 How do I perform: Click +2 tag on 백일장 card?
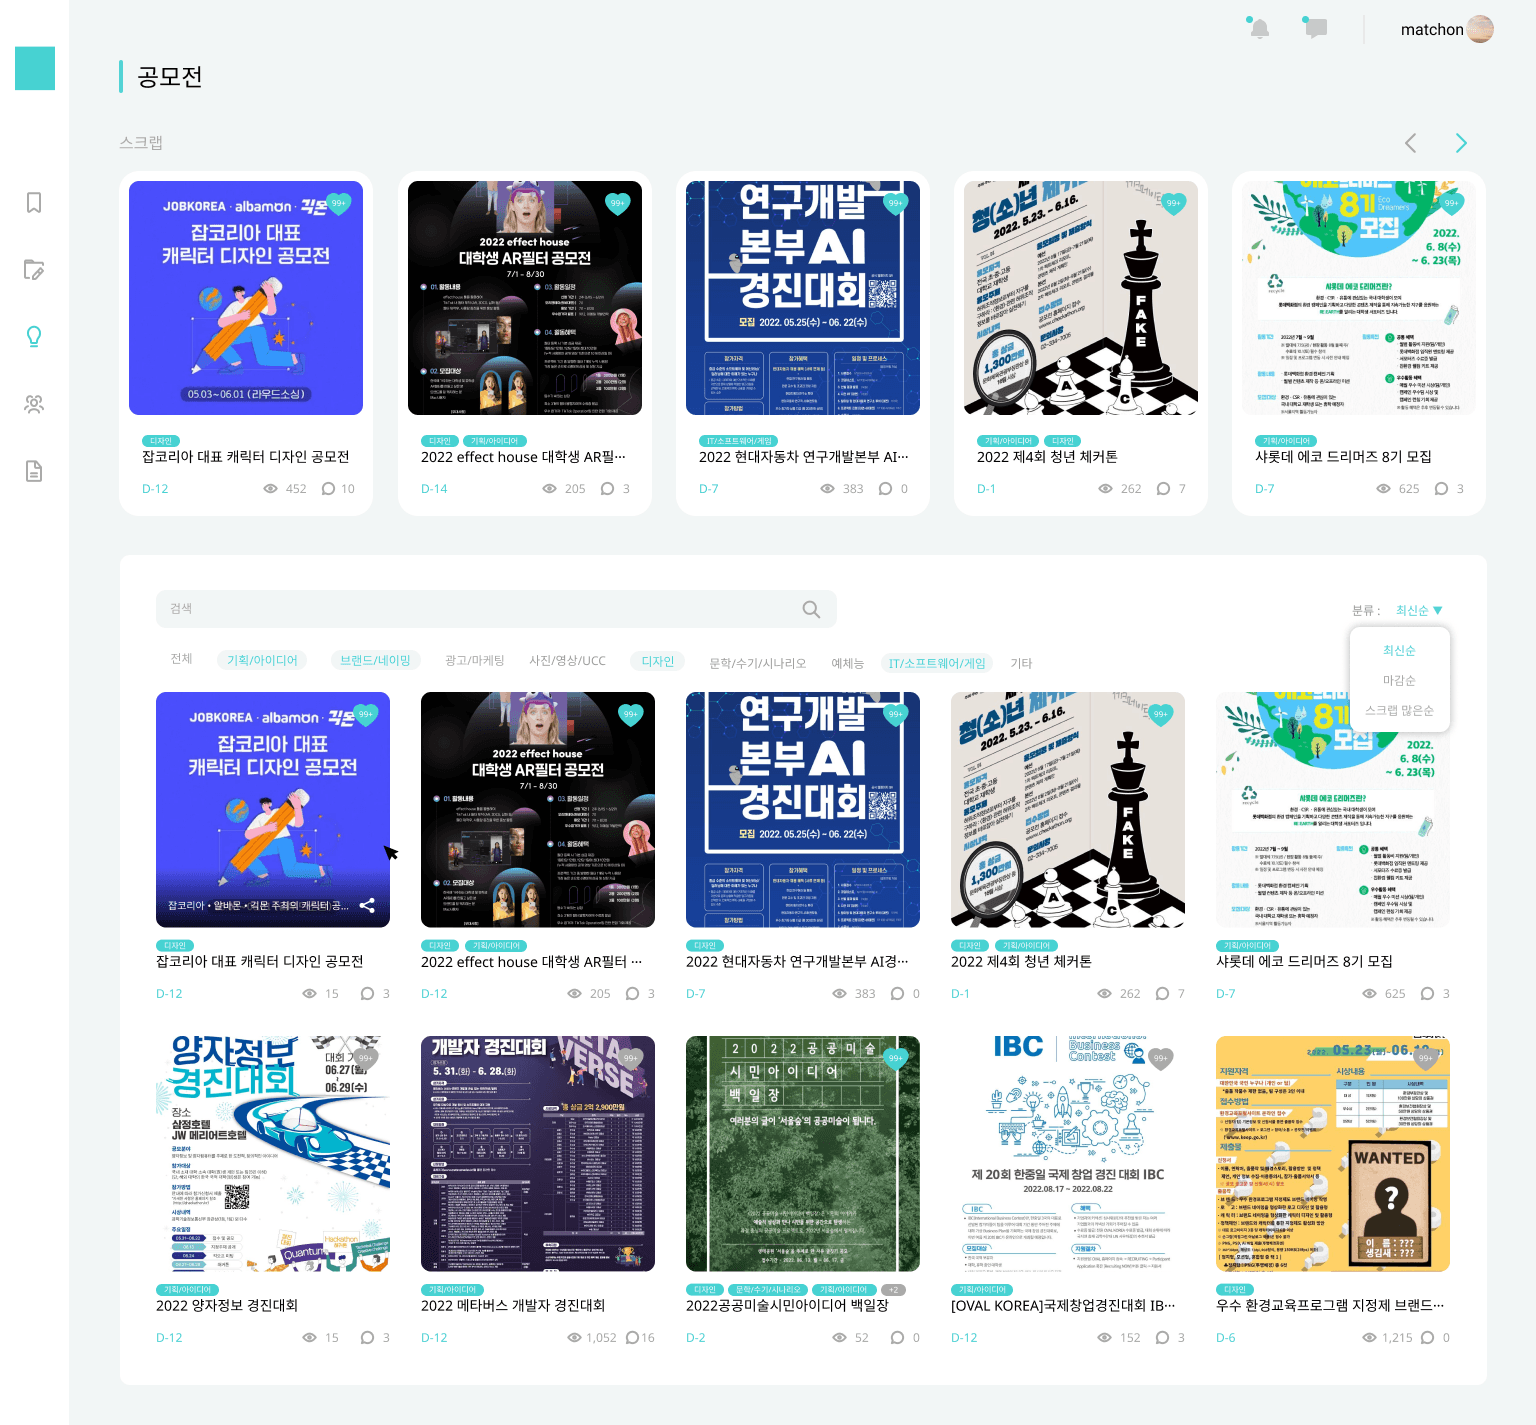[894, 1290]
